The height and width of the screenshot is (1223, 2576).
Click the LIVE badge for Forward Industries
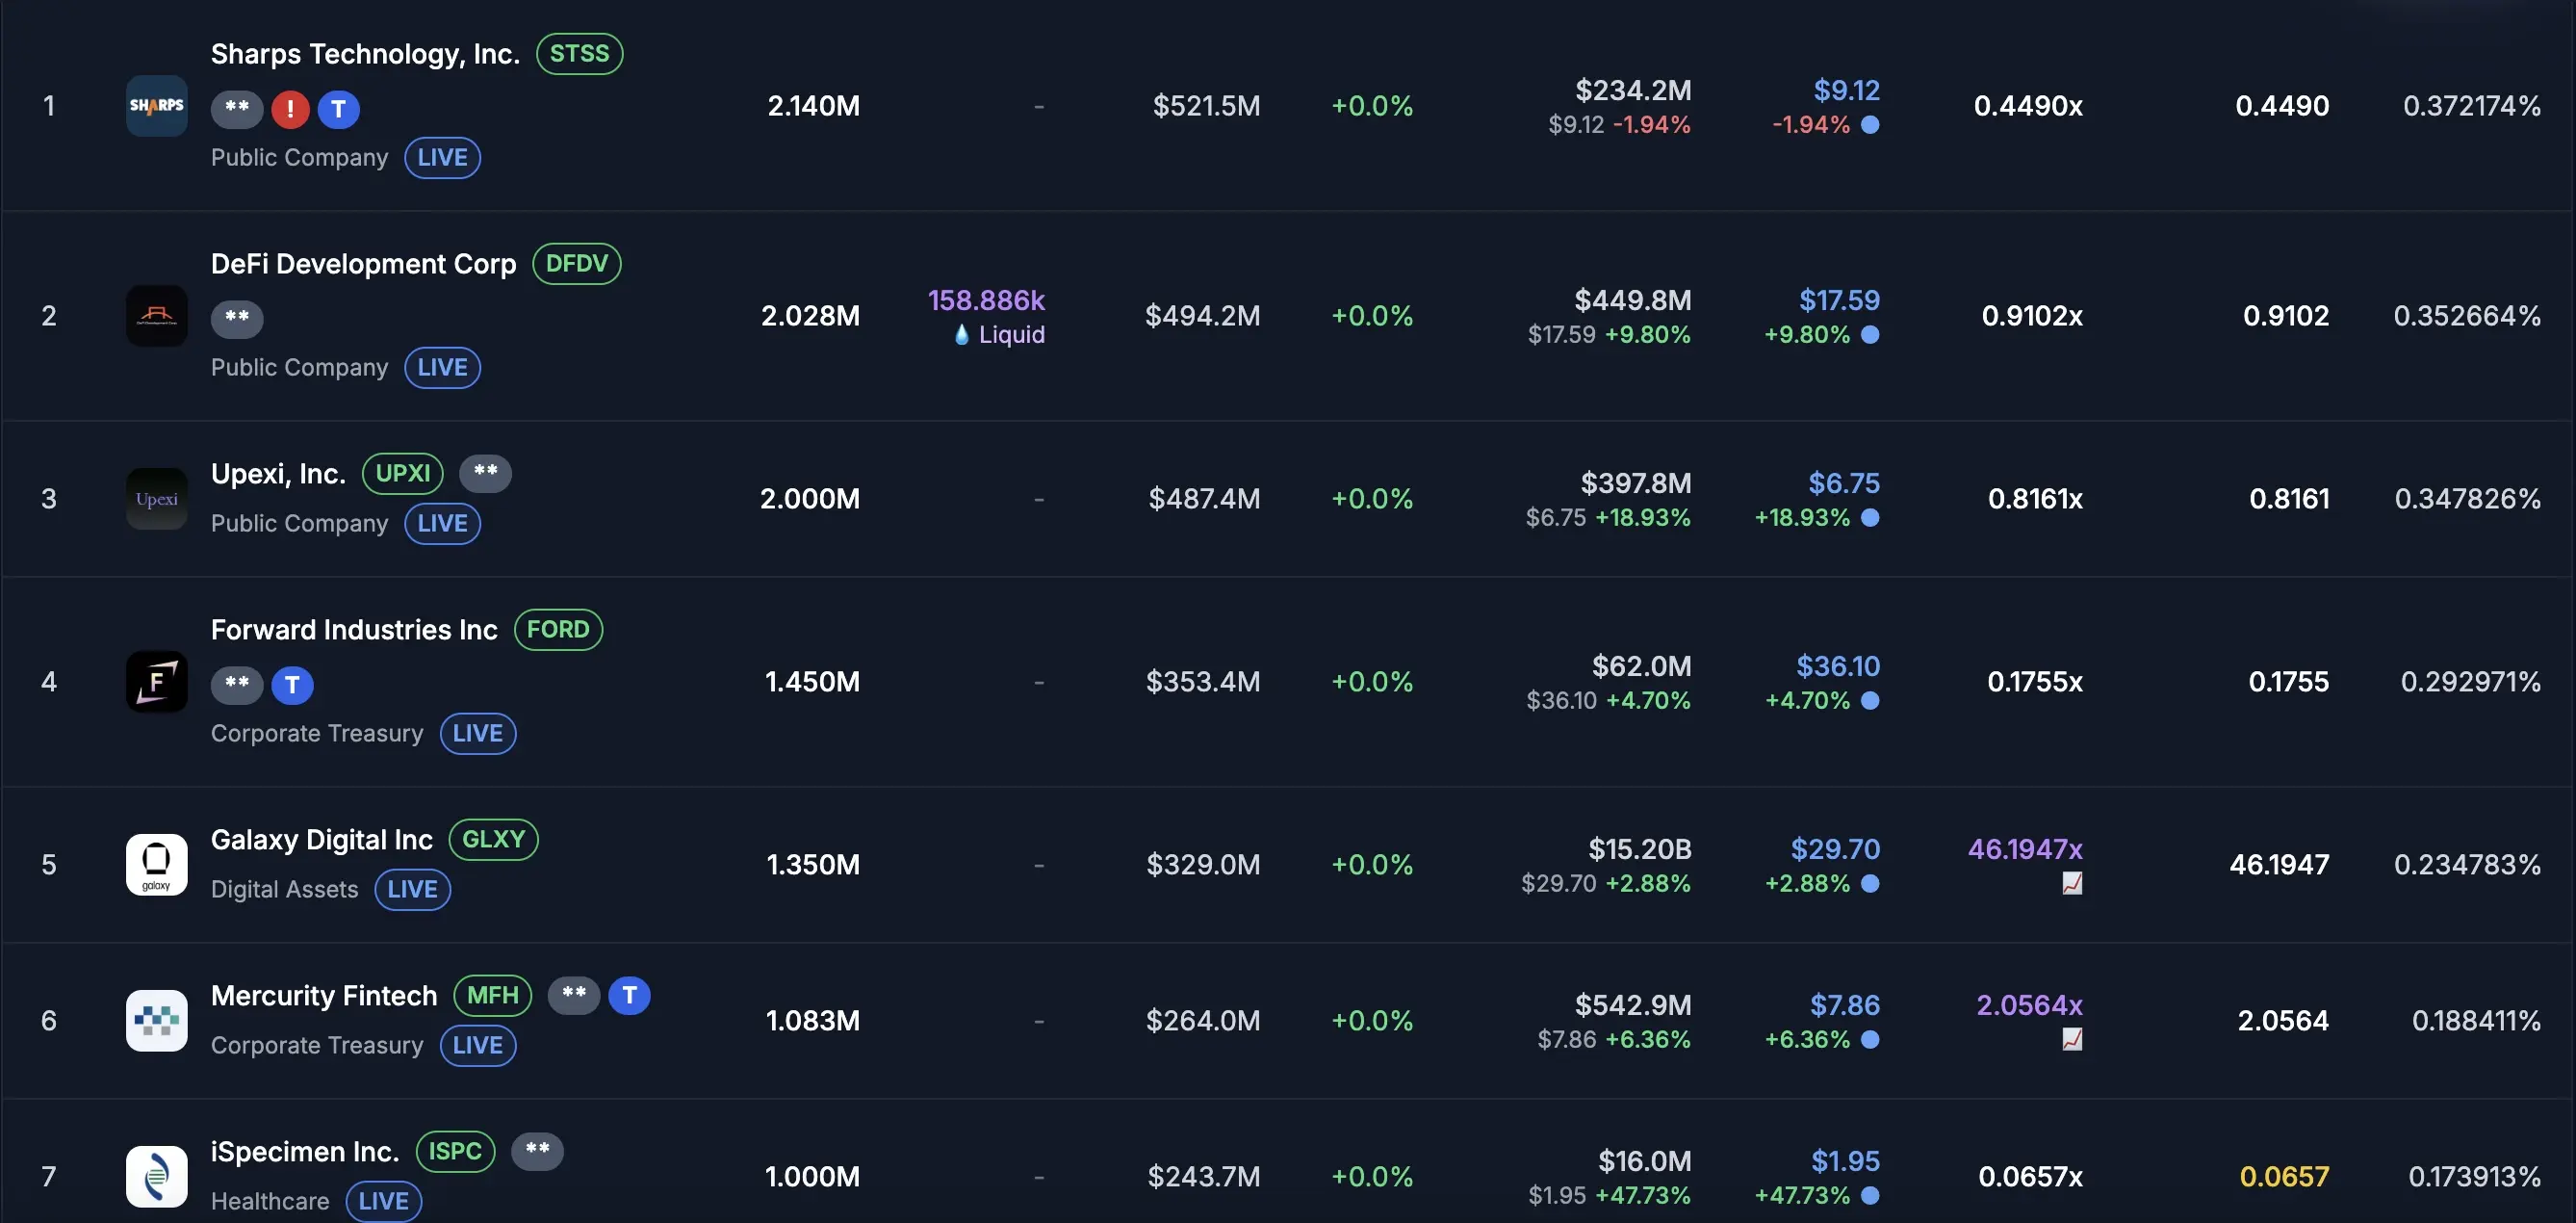[x=477, y=734]
